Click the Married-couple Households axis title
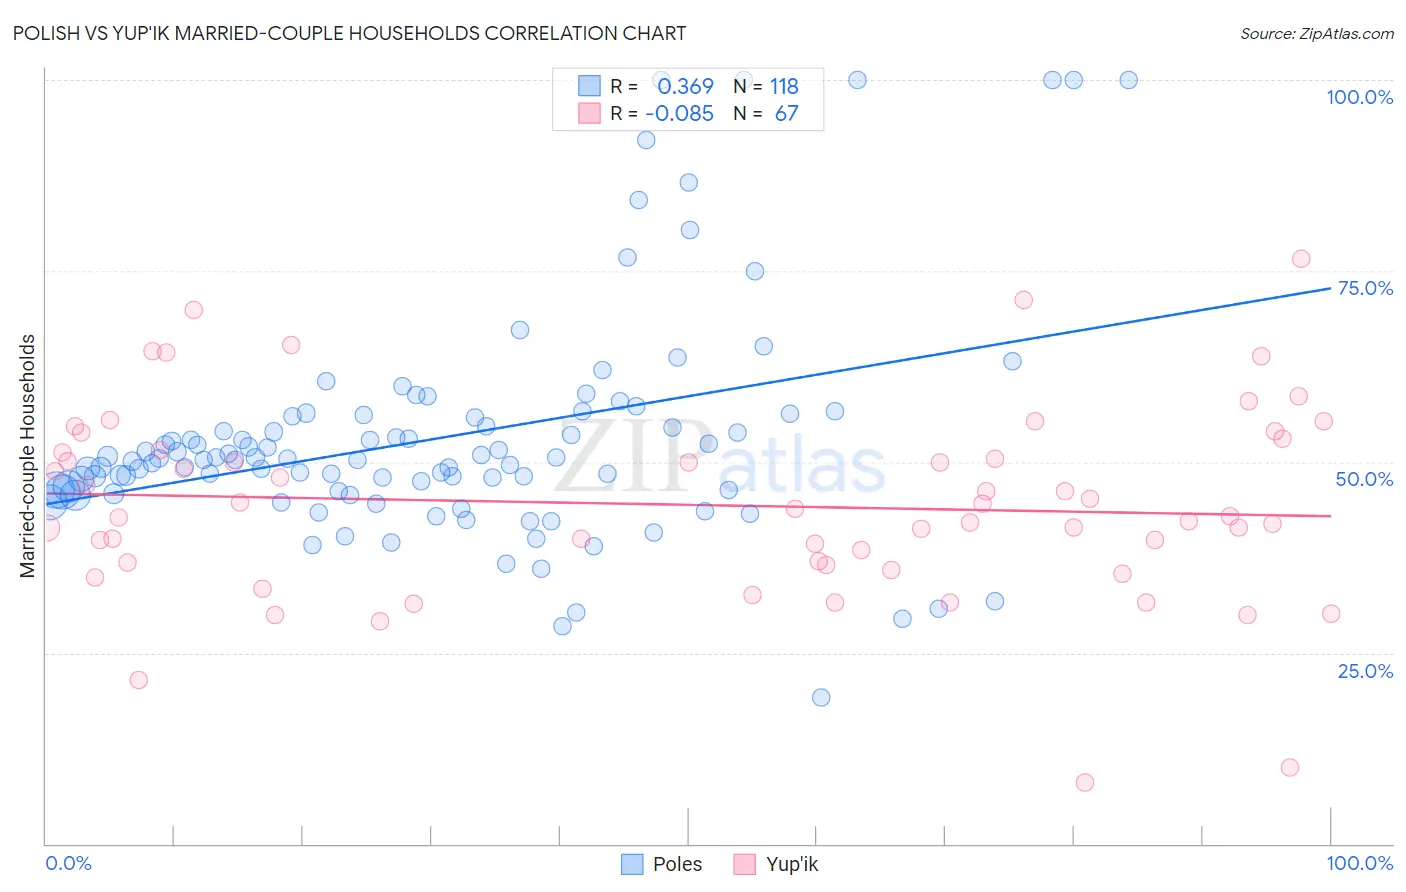This screenshot has width=1406, height=892. pos(28,456)
